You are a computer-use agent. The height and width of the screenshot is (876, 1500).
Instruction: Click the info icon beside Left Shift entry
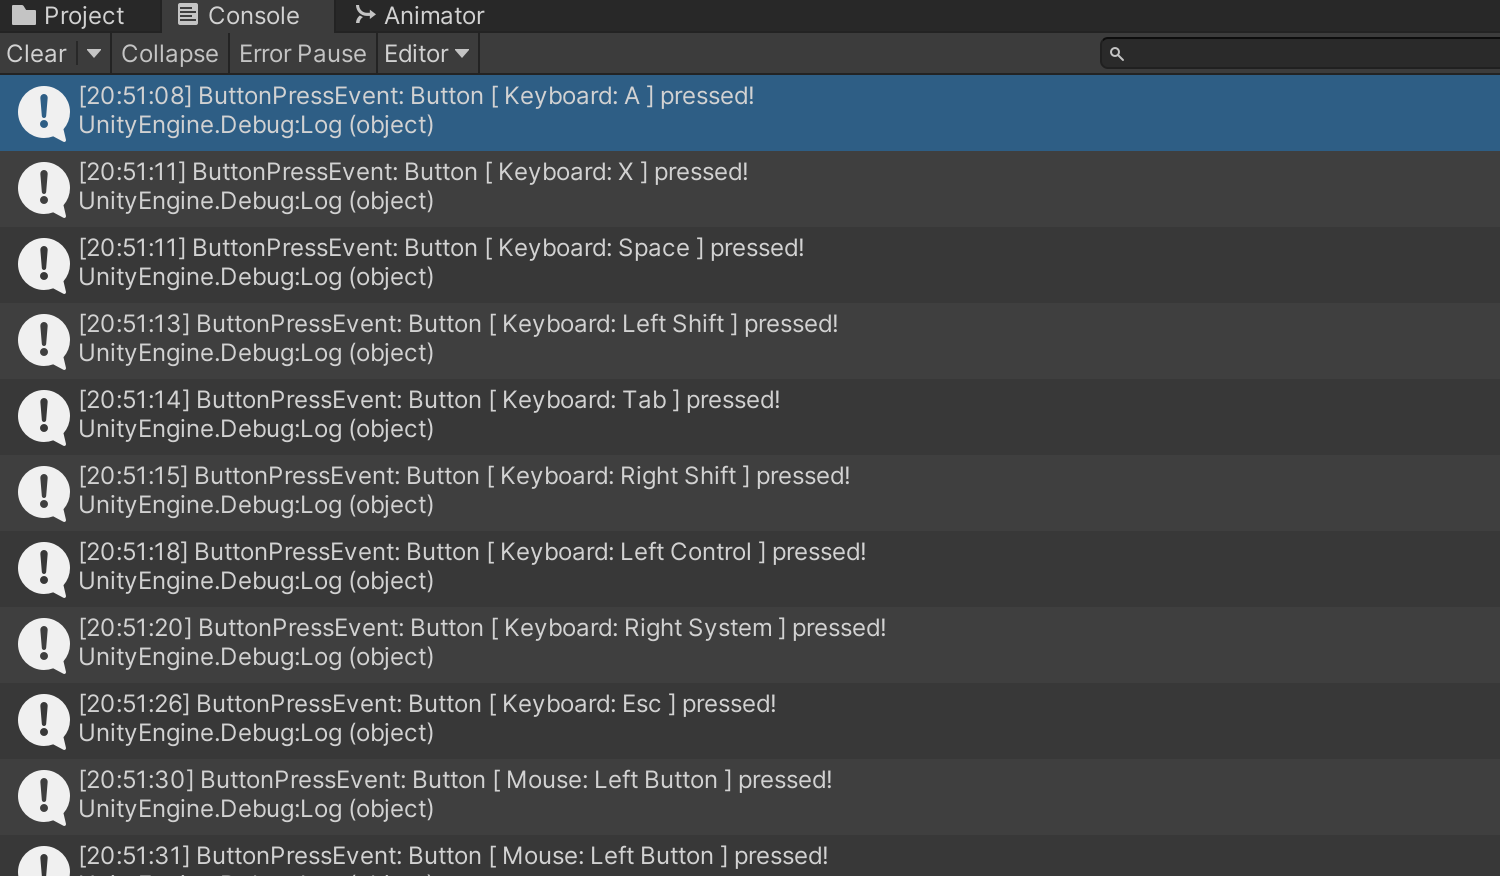point(44,340)
